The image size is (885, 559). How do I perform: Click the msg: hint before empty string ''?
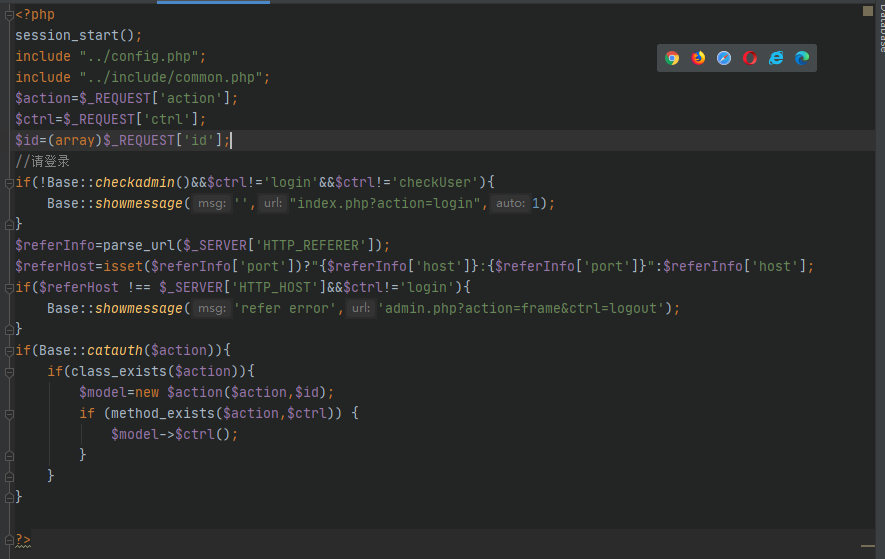pyautogui.click(x=212, y=203)
